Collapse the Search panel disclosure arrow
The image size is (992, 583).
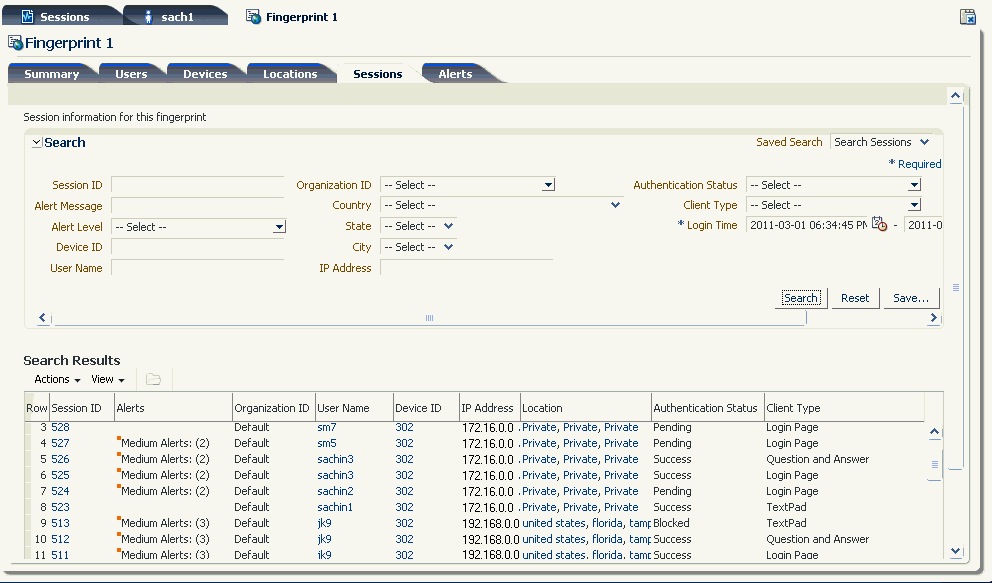(37, 142)
